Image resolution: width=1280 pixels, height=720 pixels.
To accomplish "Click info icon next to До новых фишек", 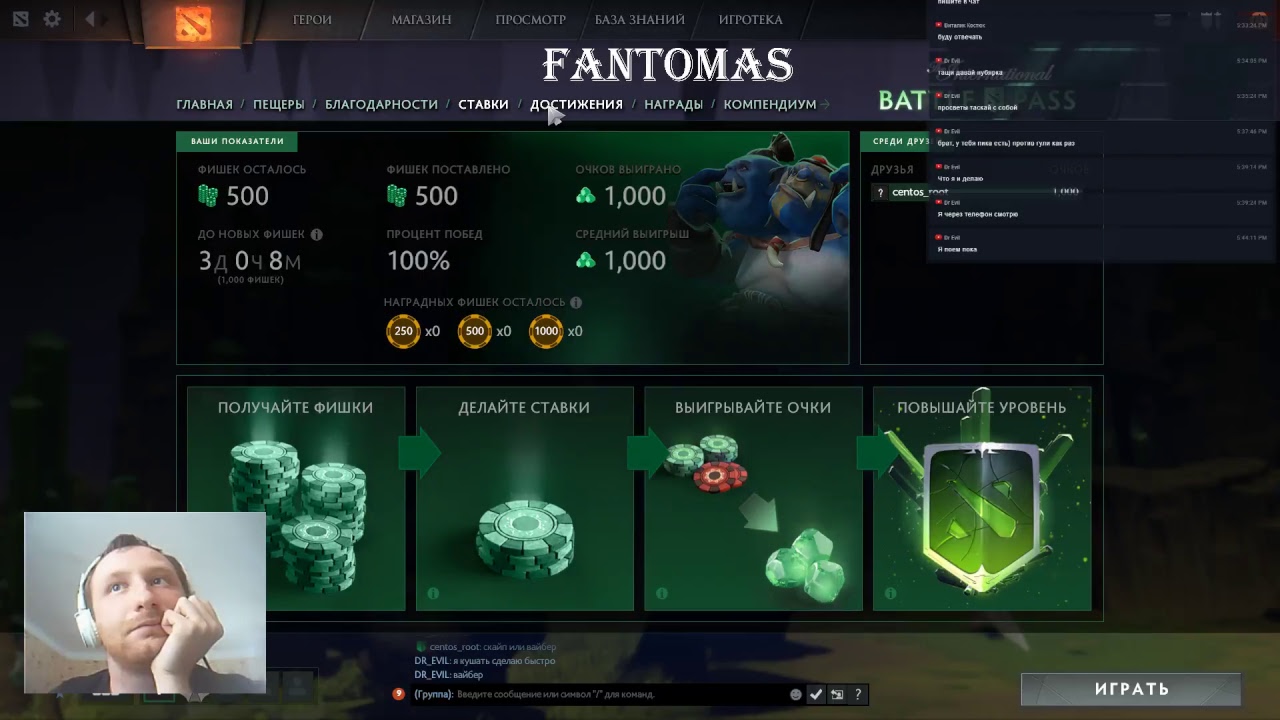I will 317,234.
